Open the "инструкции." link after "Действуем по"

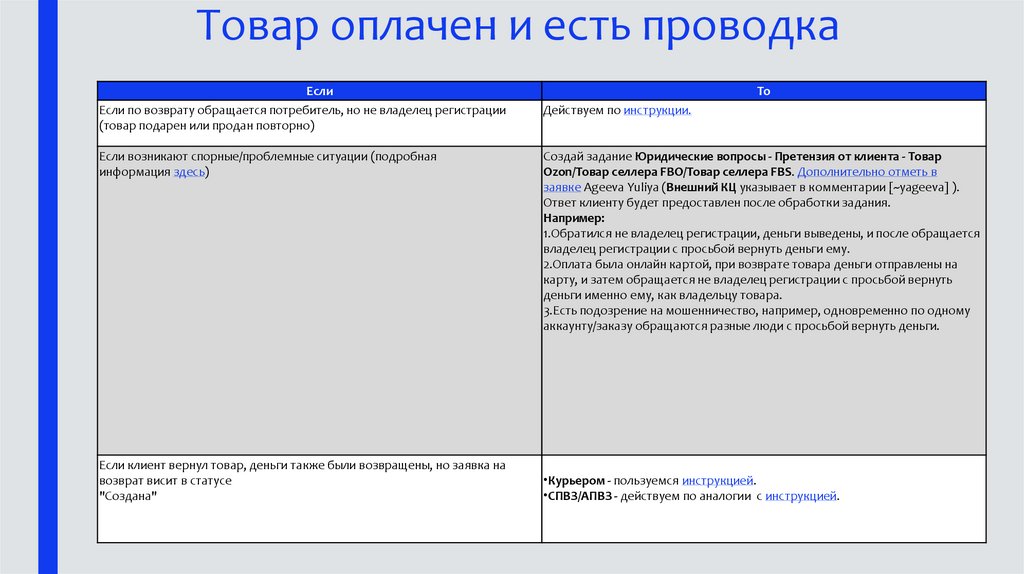coord(657,110)
